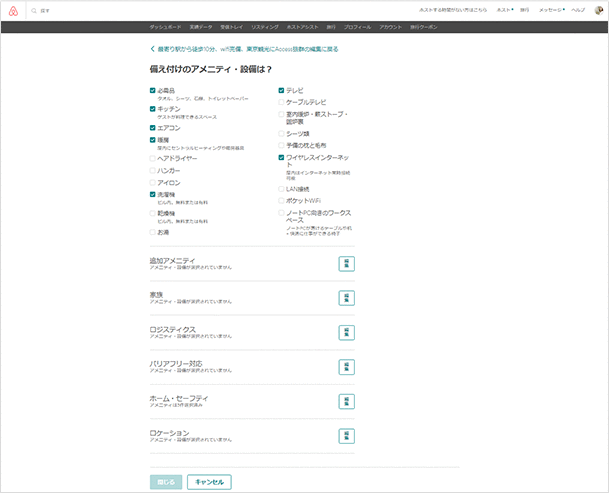The image size is (609, 493).
Task: Edit the 追加アメニティ section
Action: 346,264
